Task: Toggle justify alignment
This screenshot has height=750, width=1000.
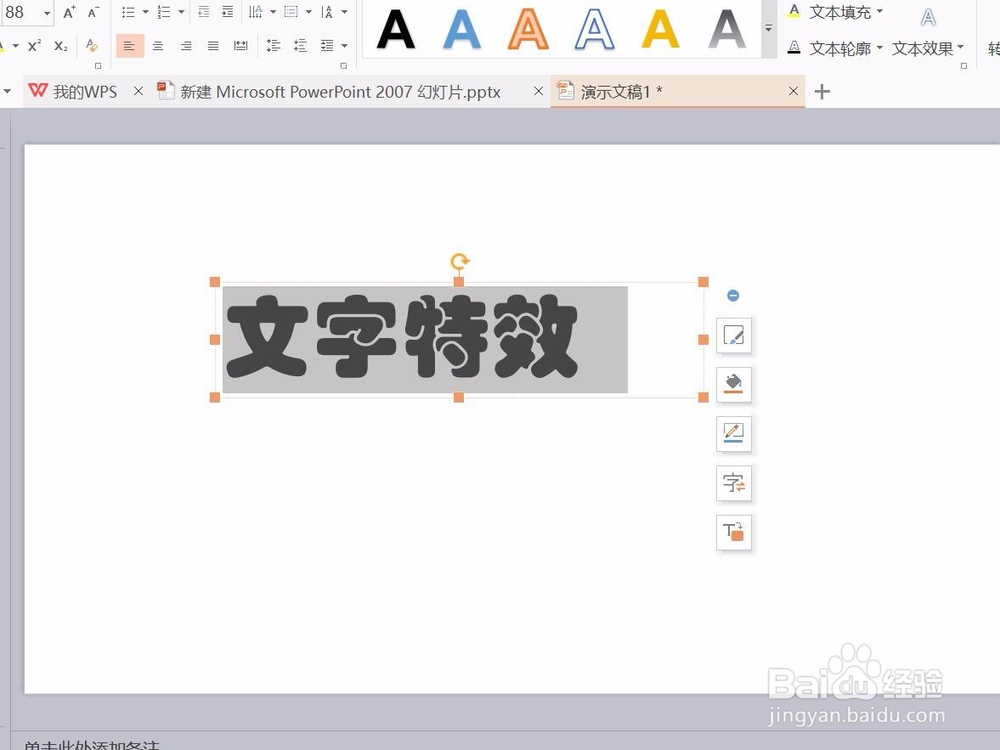Action: 211,44
